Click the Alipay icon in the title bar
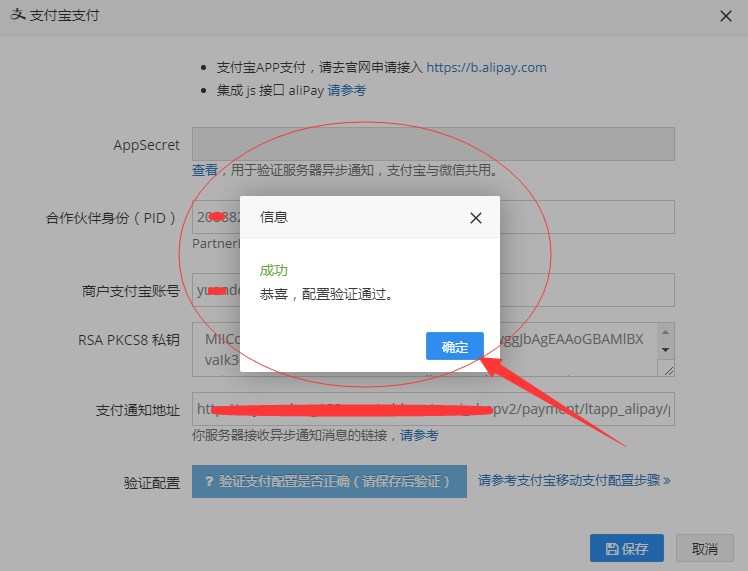The image size is (748, 571). coord(18,15)
